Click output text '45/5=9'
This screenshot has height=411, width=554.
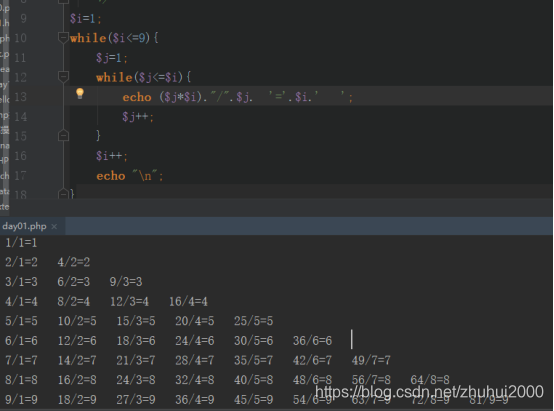[x=253, y=399]
